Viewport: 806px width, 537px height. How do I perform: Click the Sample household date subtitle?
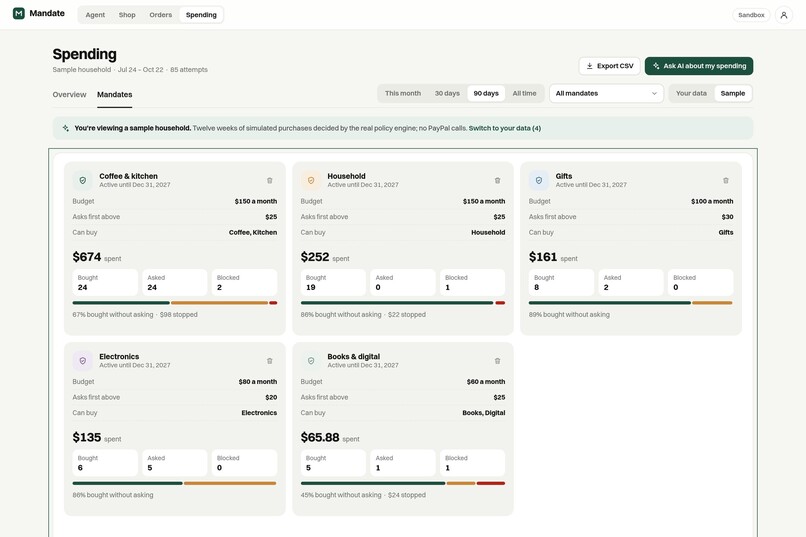[x=130, y=69]
